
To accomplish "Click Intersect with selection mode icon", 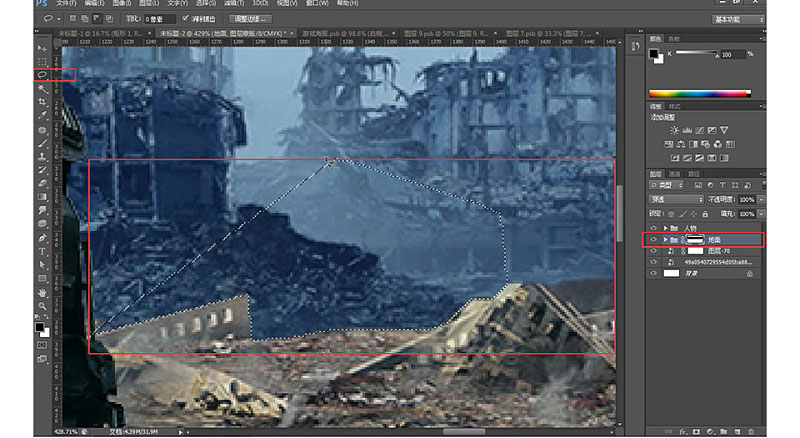I will tap(109, 18).
